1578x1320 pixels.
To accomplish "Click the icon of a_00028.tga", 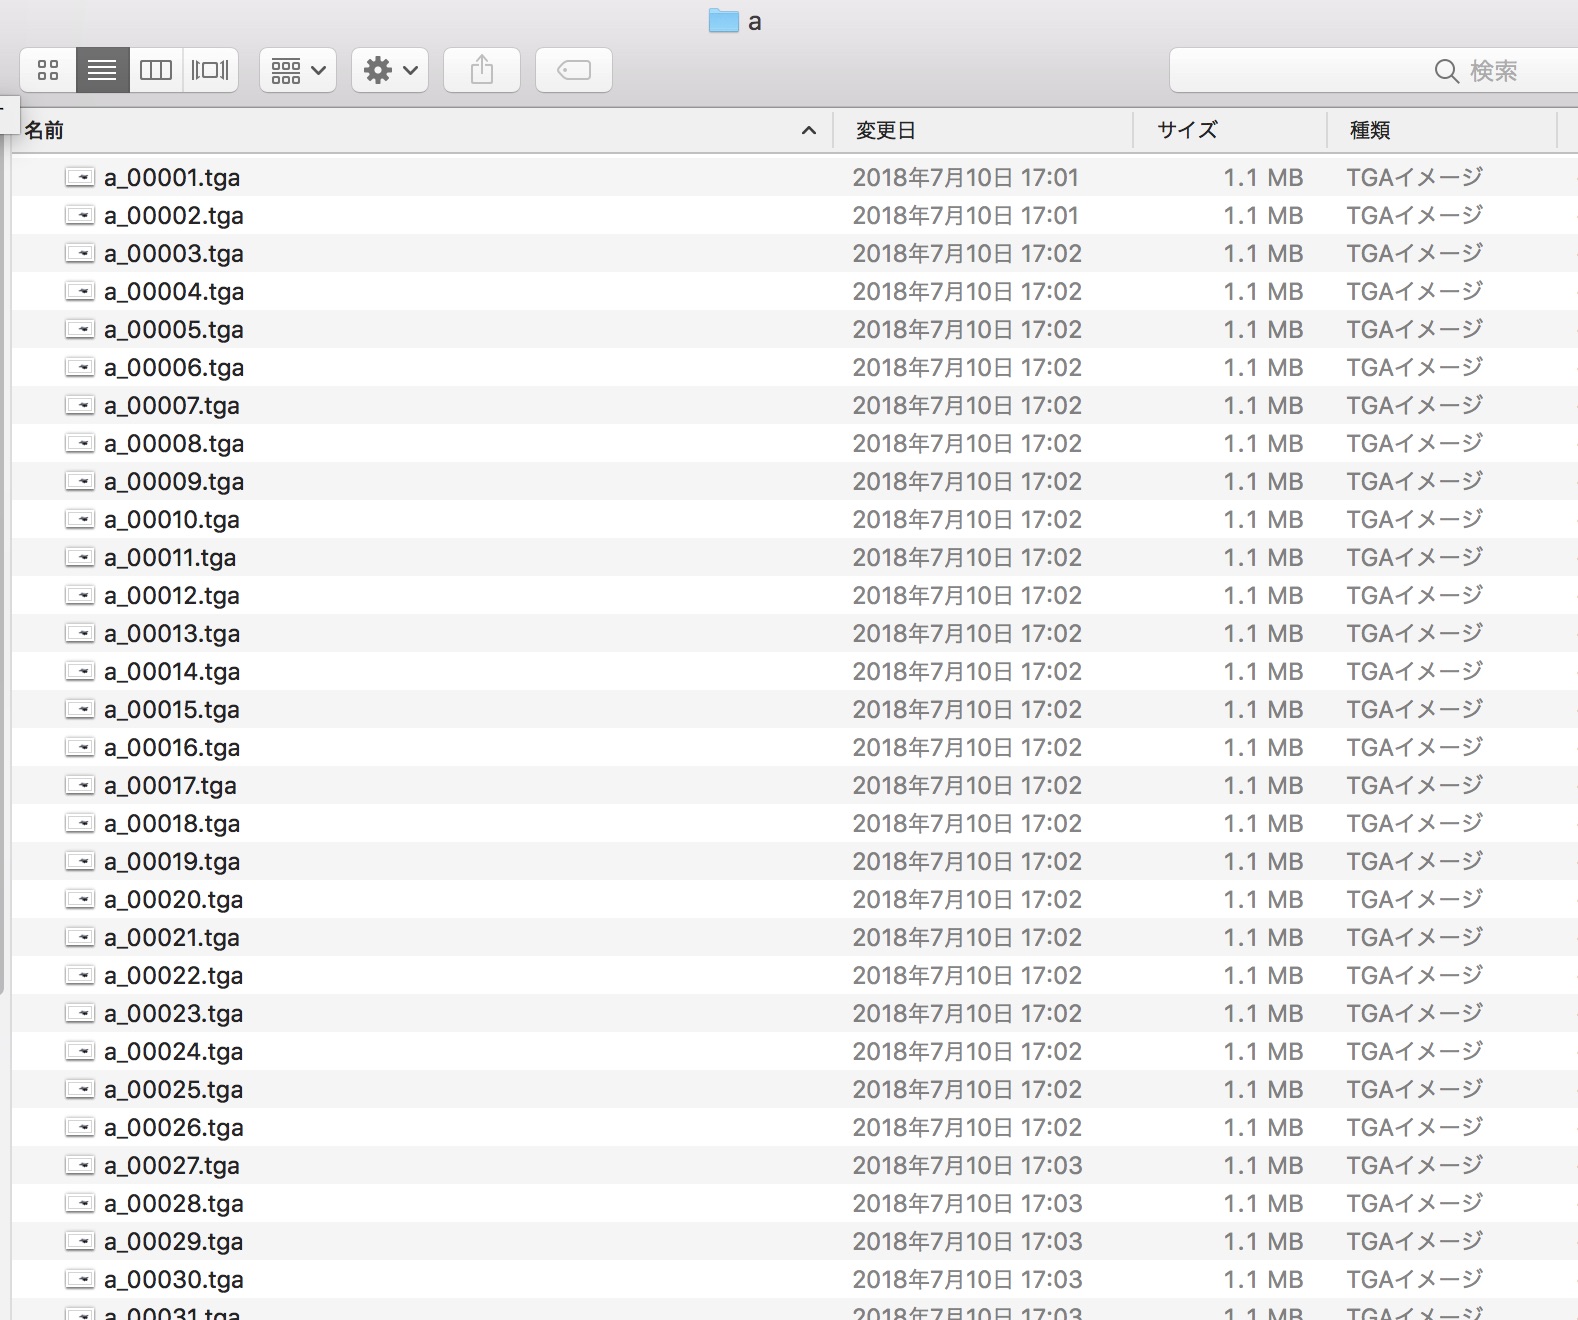I will (x=80, y=1203).
